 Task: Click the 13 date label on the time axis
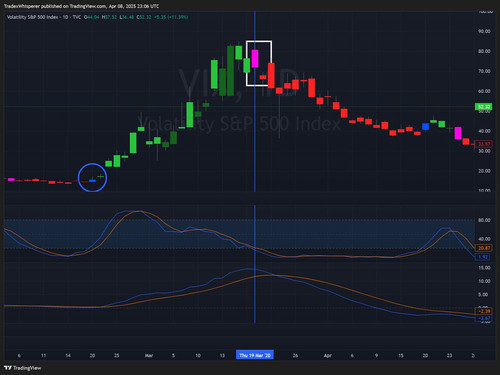222,355
